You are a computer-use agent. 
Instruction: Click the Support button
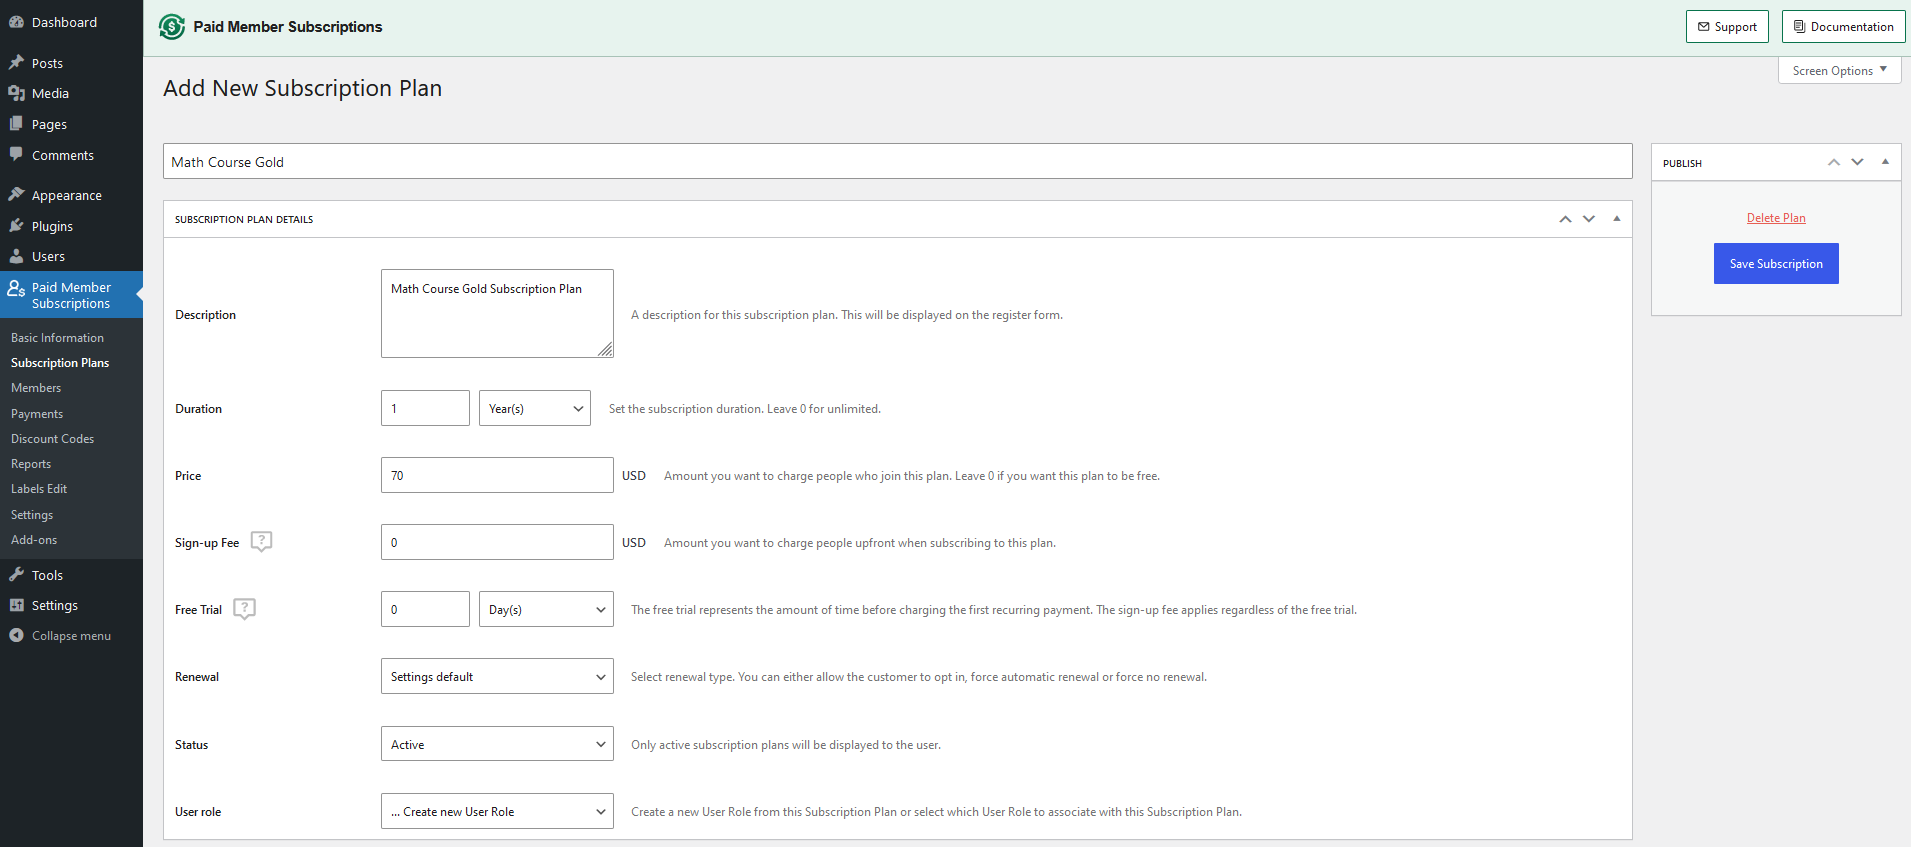point(1727,27)
